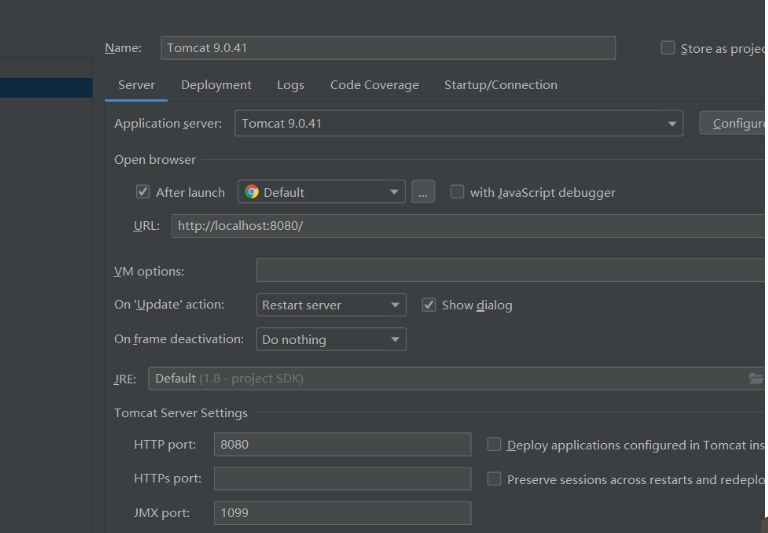Toggle the After launch checkbox
768x533 pixels.
(x=143, y=192)
